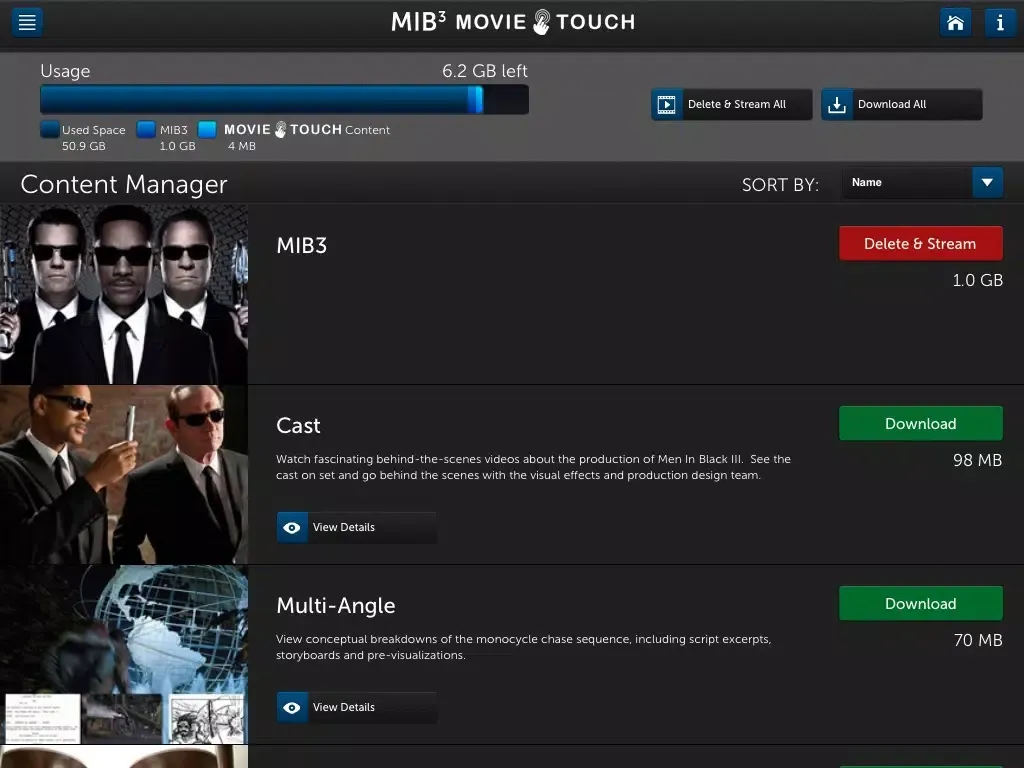Click the Cast description text
This screenshot has height=768, width=1024.
533,467
